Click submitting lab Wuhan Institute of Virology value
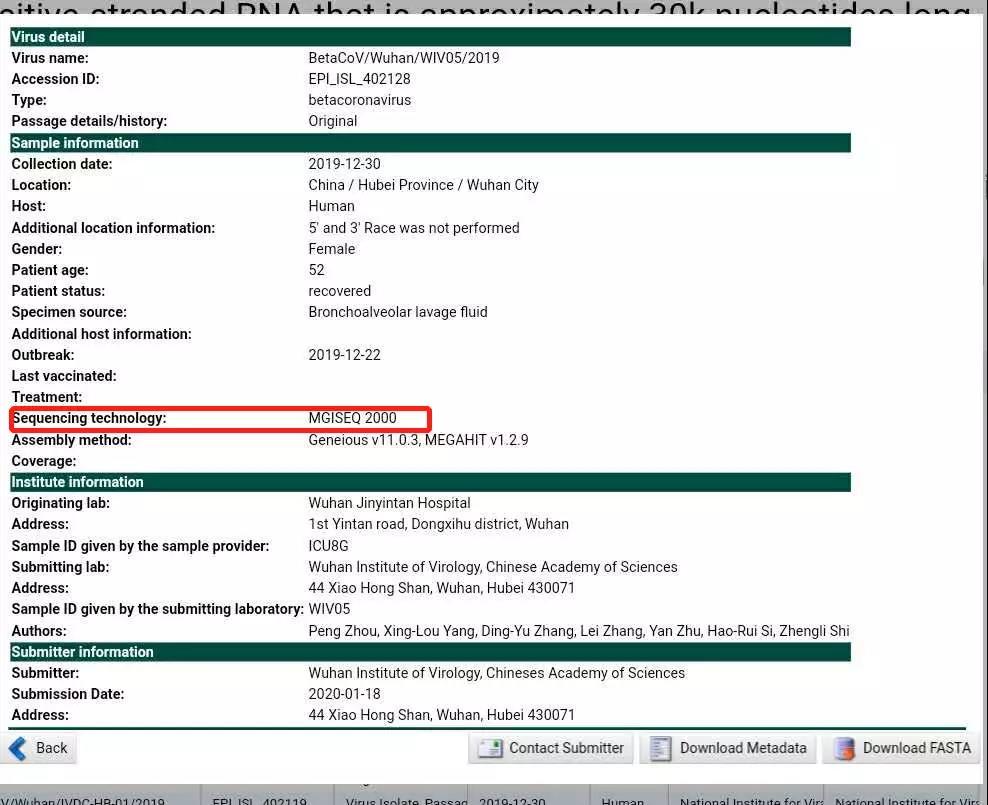Screen dimensions: 988x805 493,567
